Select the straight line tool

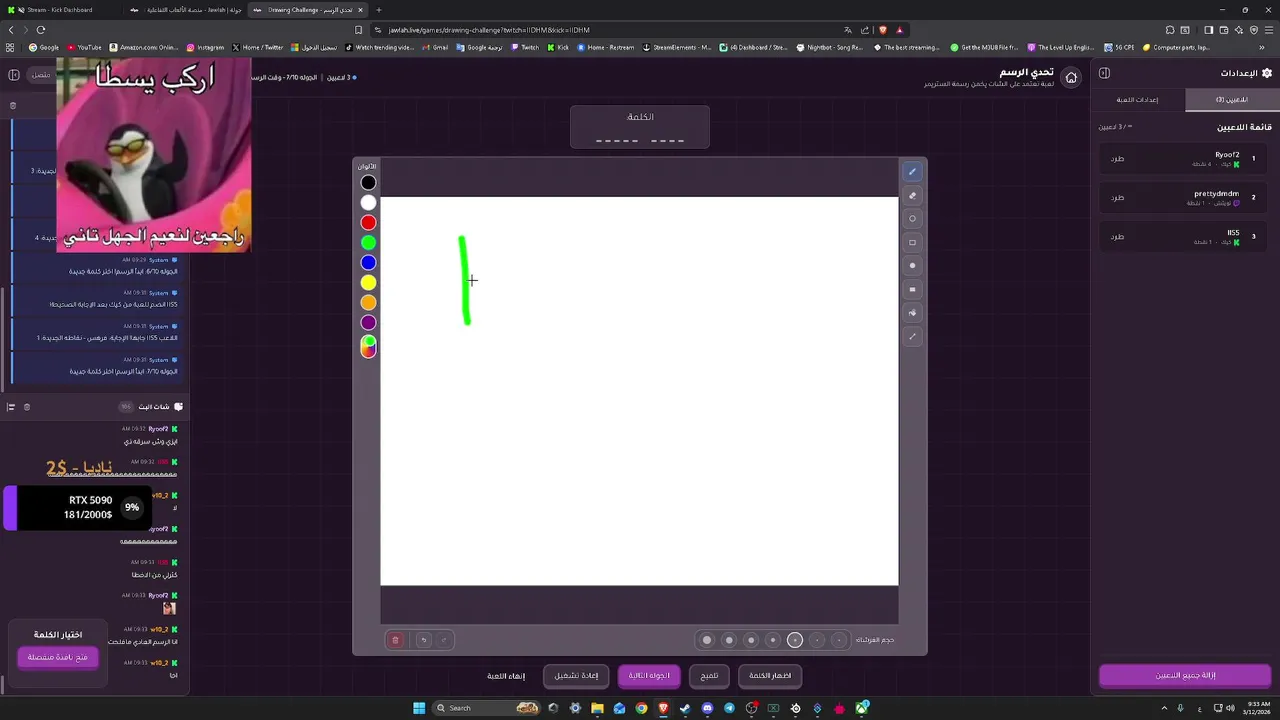[x=912, y=337]
